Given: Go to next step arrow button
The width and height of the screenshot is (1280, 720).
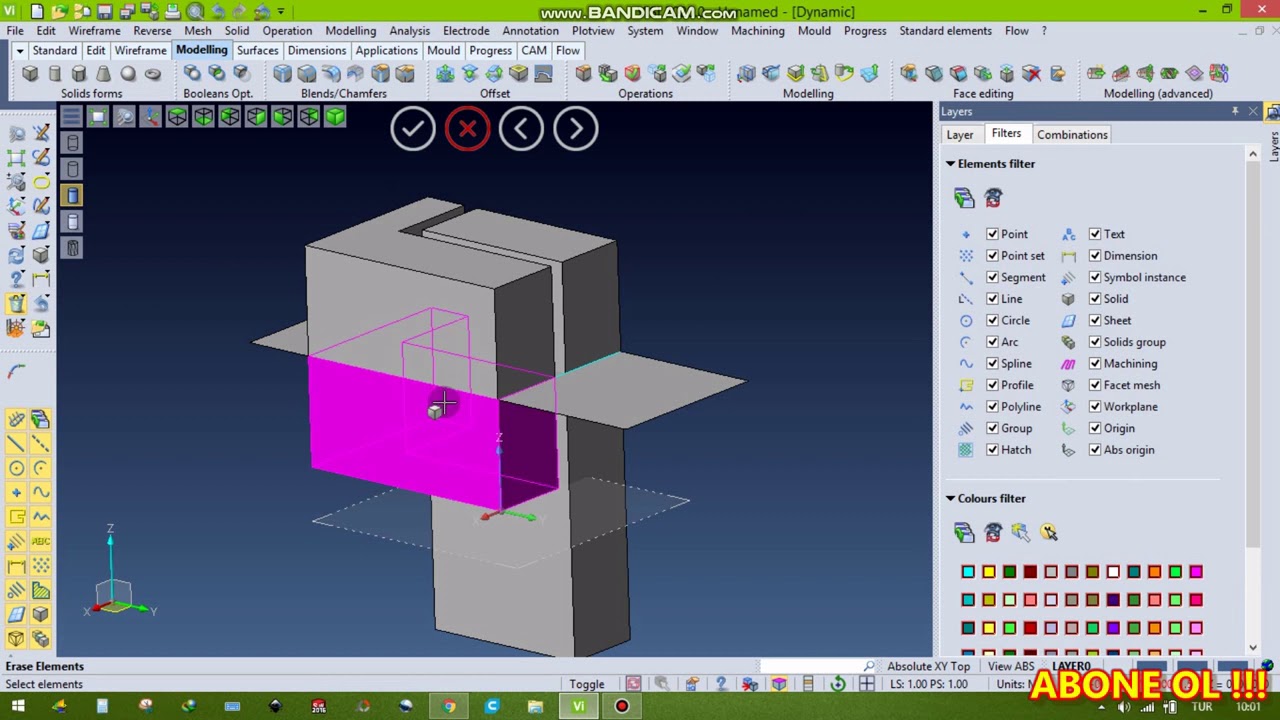Looking at the screenshot, I should (576, 128).
